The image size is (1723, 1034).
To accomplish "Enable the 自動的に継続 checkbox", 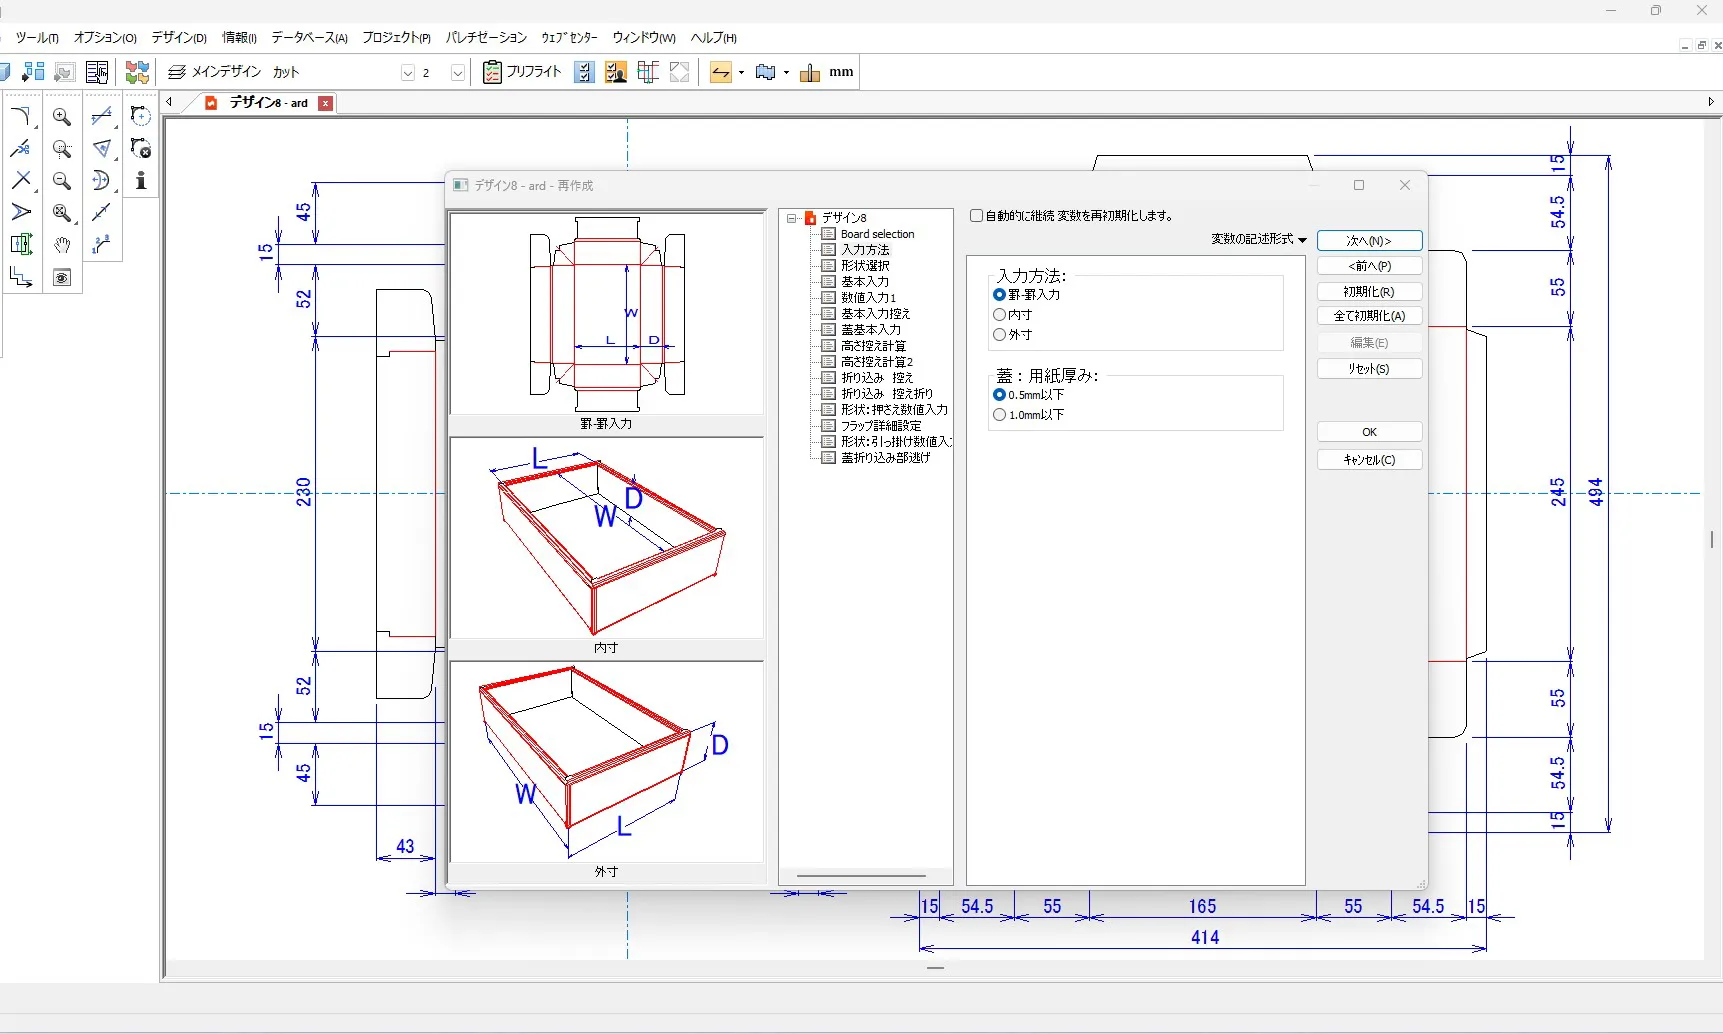I will (977, 216).
